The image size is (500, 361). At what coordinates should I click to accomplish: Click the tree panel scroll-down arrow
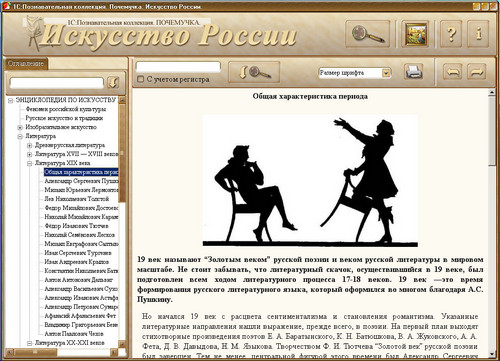[122, 343]
